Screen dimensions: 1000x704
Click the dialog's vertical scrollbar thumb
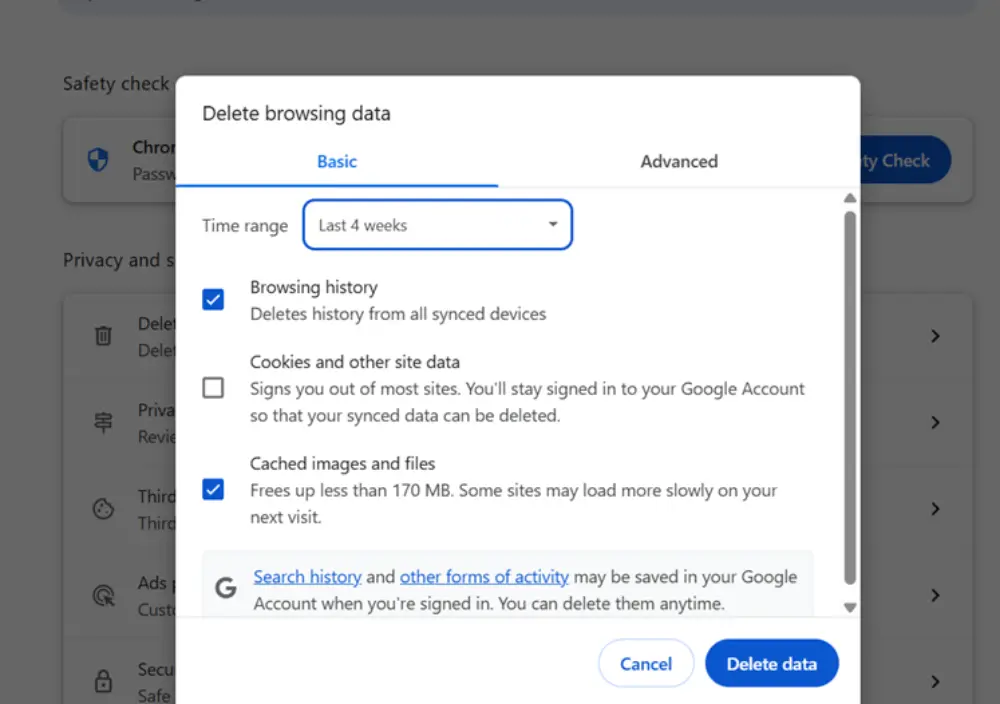click(850, 395)
